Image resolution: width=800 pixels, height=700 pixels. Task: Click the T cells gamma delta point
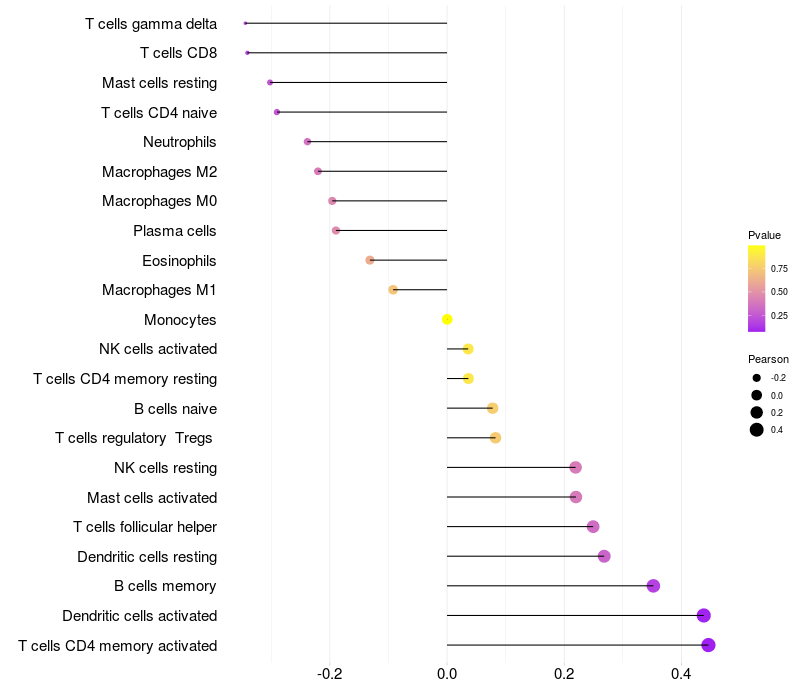pyautogui.click(x=245, y=23)
